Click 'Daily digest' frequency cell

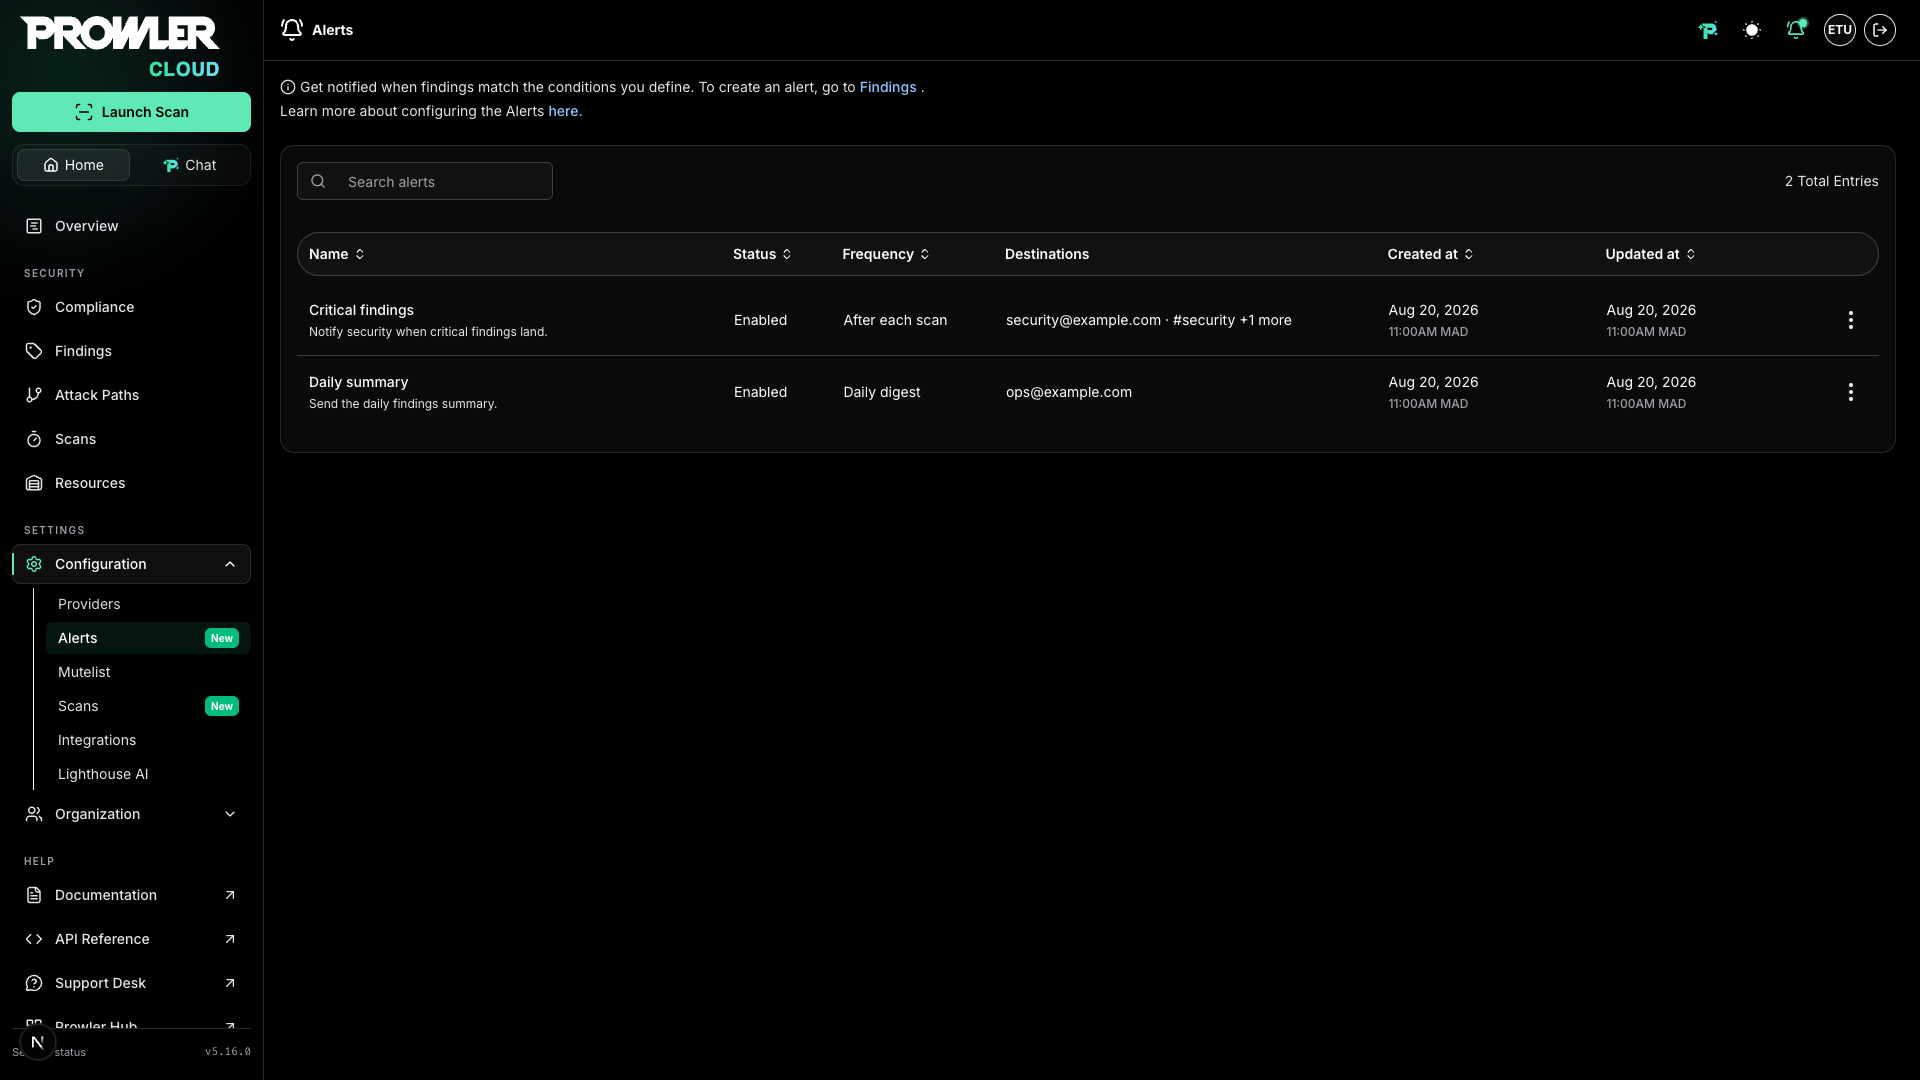click(x=881, y=392)
